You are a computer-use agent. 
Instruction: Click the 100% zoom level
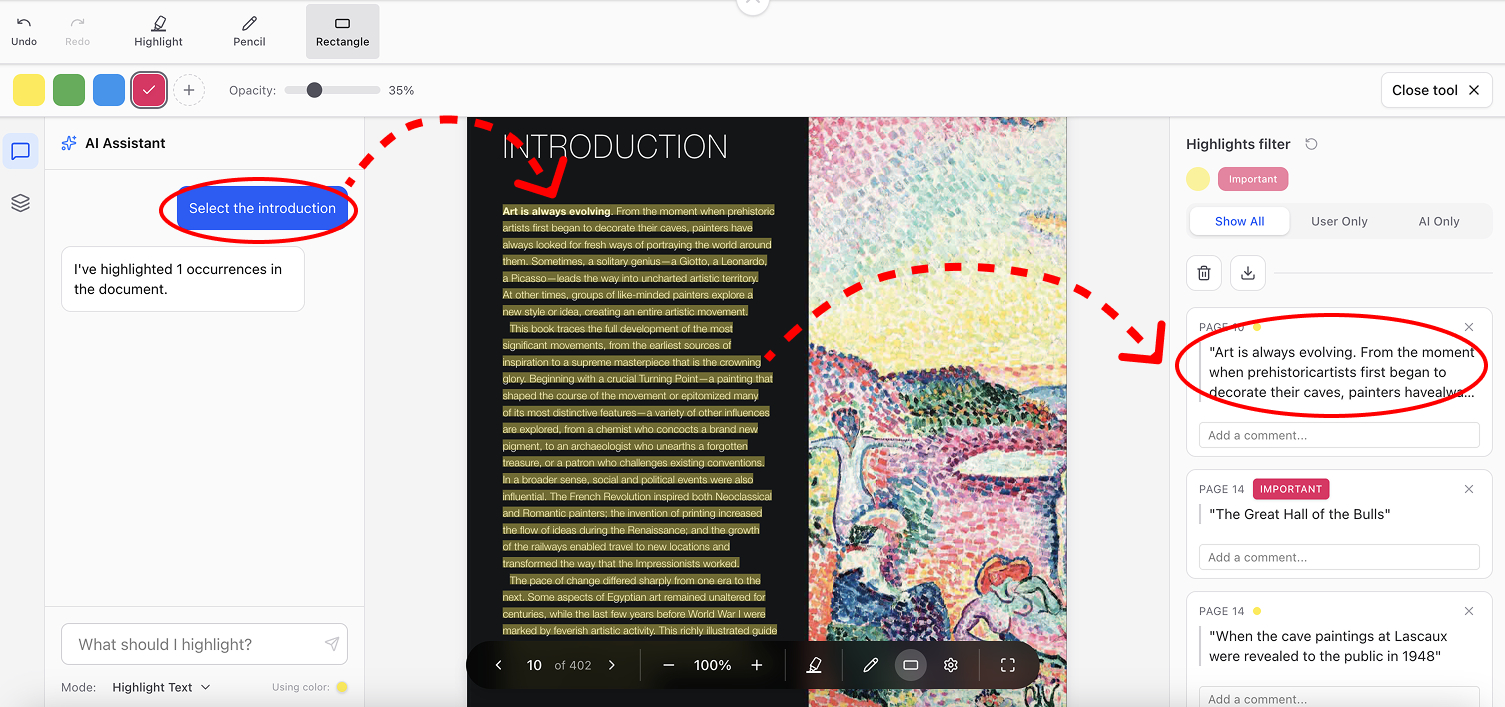click(x=713, y=665)
